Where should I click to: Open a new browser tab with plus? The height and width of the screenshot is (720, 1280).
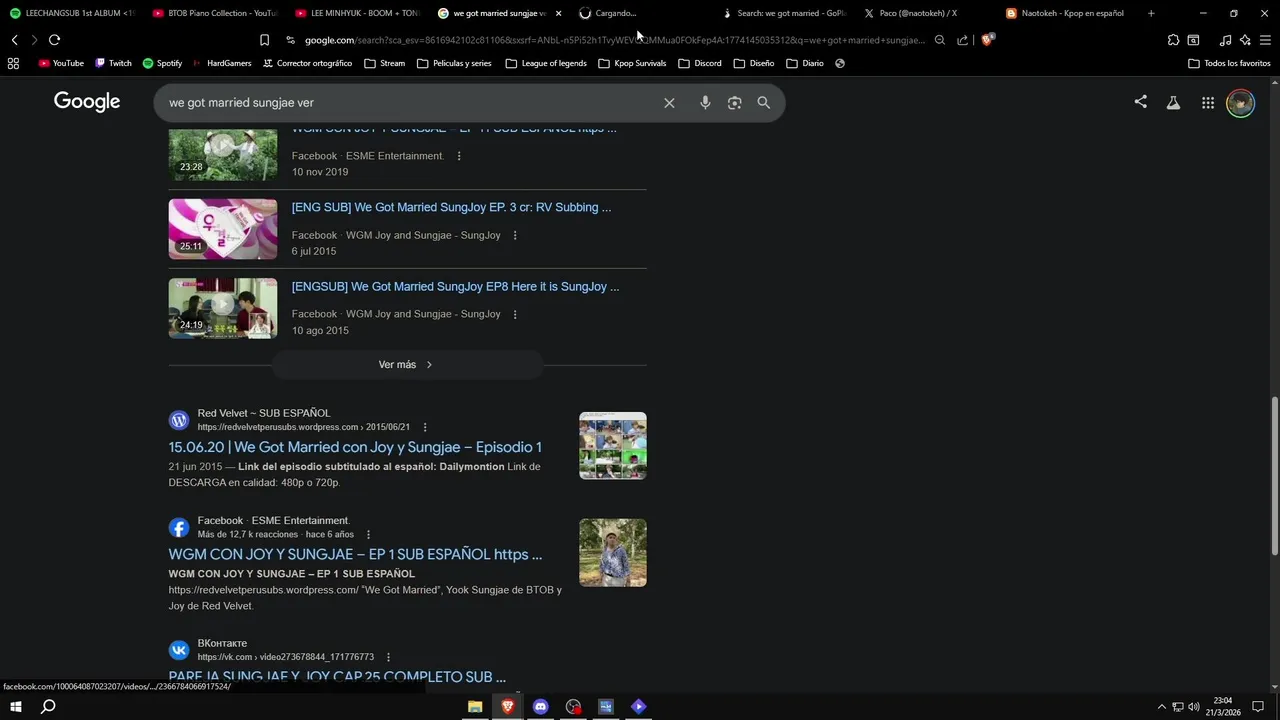pyautogui.click(x=1151, y=13)
